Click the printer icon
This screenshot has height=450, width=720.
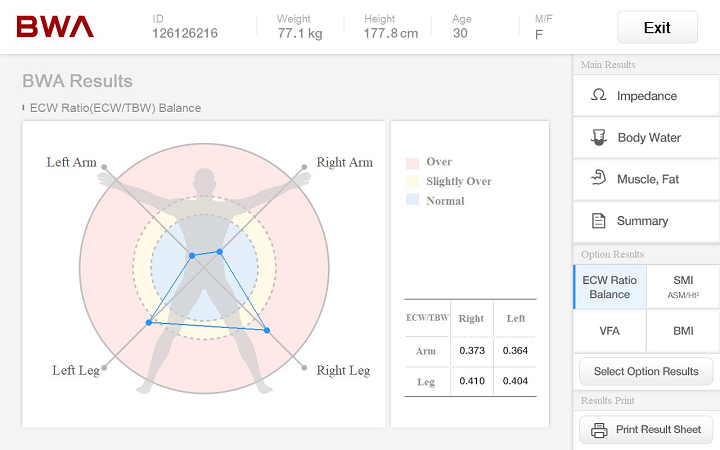[599, 430]
